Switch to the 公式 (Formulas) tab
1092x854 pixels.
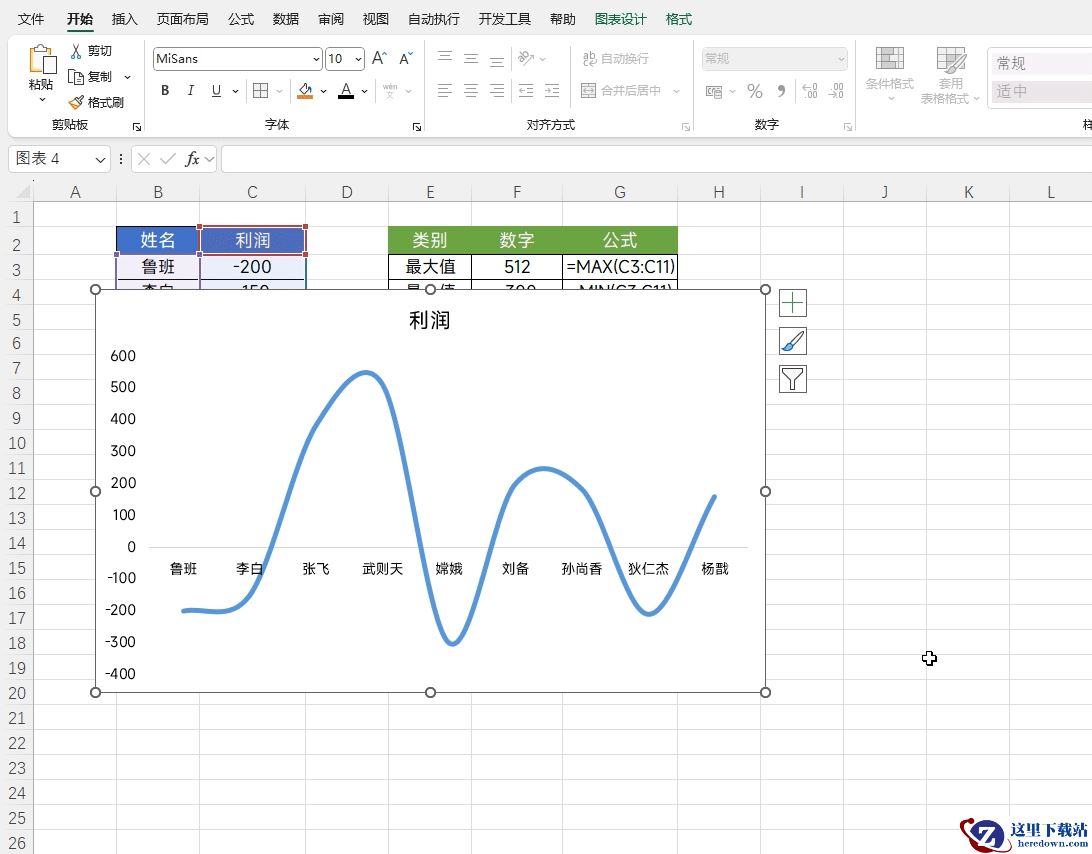[x=241, y=19]
